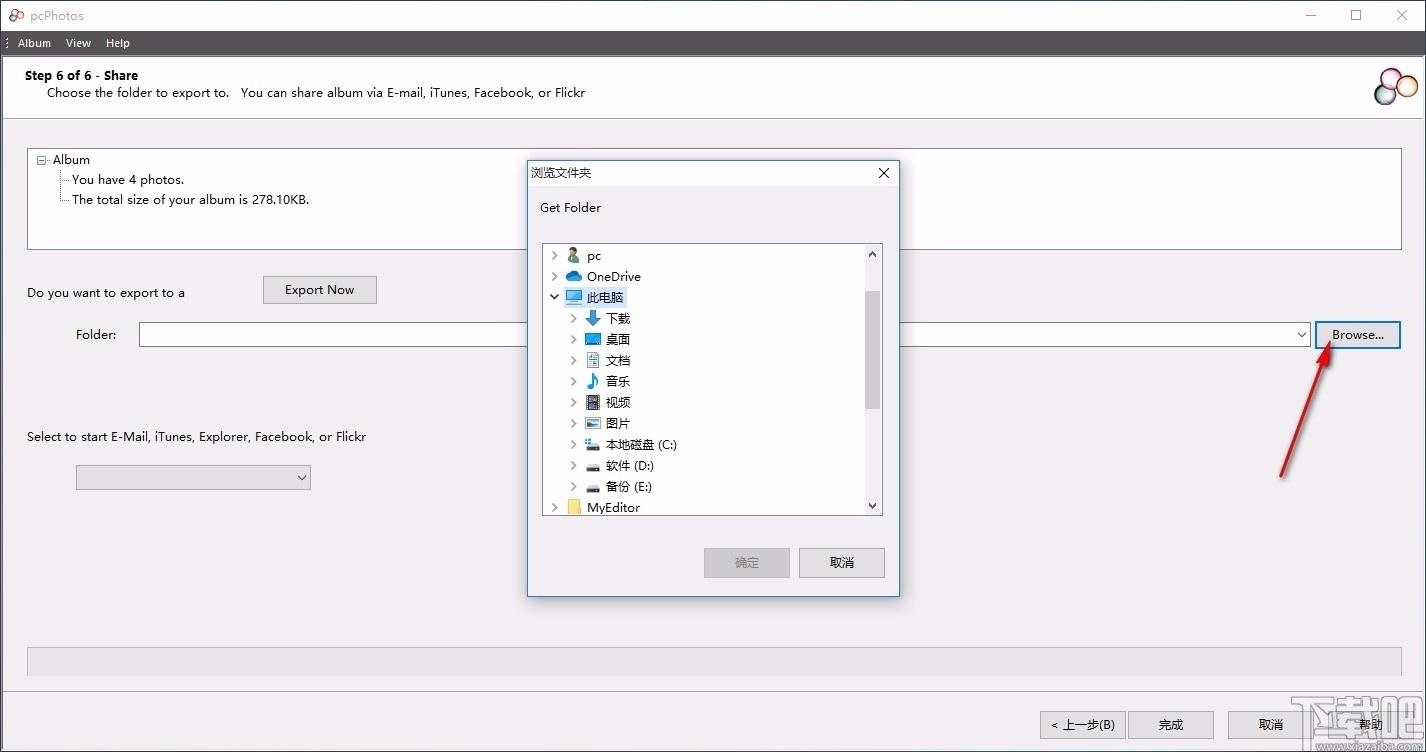Select the 图片 tree item label
The height and width of the screenshot is (752, 1426).
[x=618, y=424]
